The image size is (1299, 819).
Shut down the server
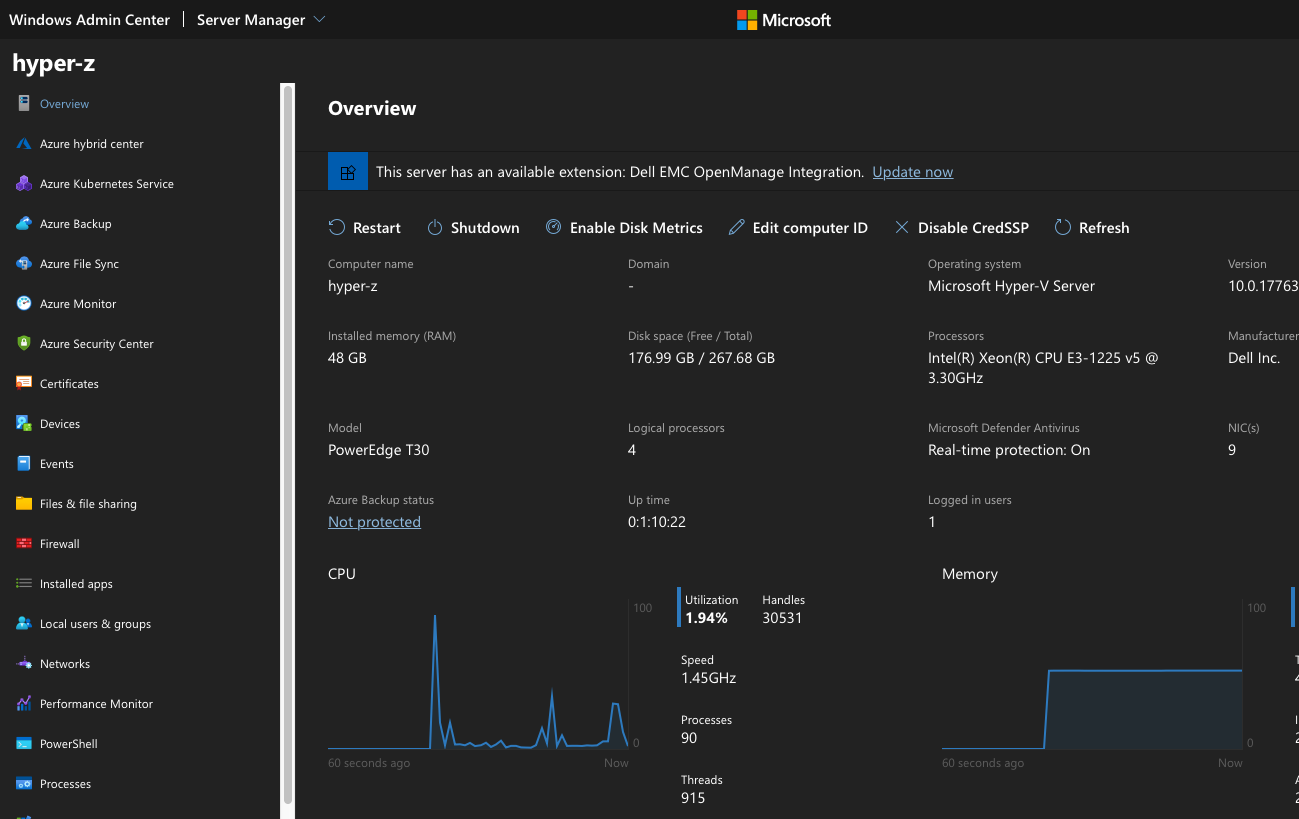(x=473, y=228)
